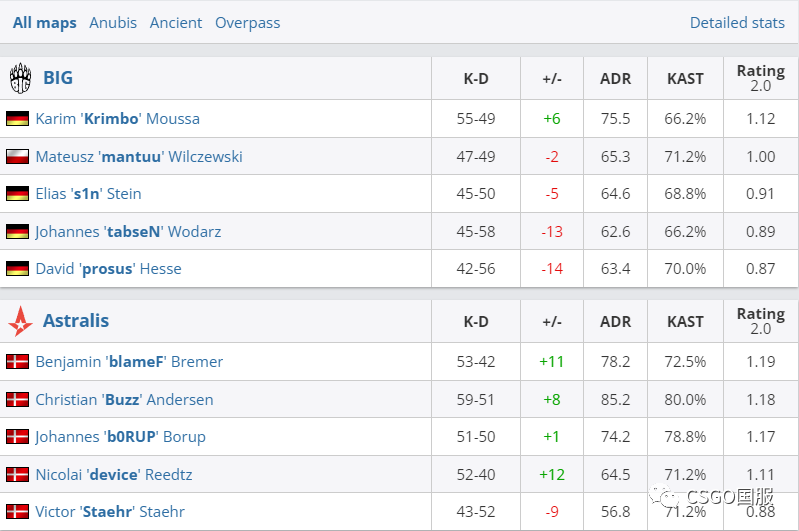Open the Astralis team name link

point(76,321)
